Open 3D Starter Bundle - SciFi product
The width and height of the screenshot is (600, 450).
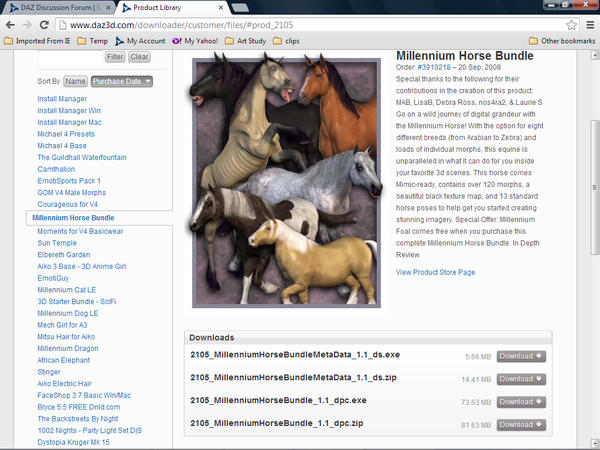click(x=77, y=302)
